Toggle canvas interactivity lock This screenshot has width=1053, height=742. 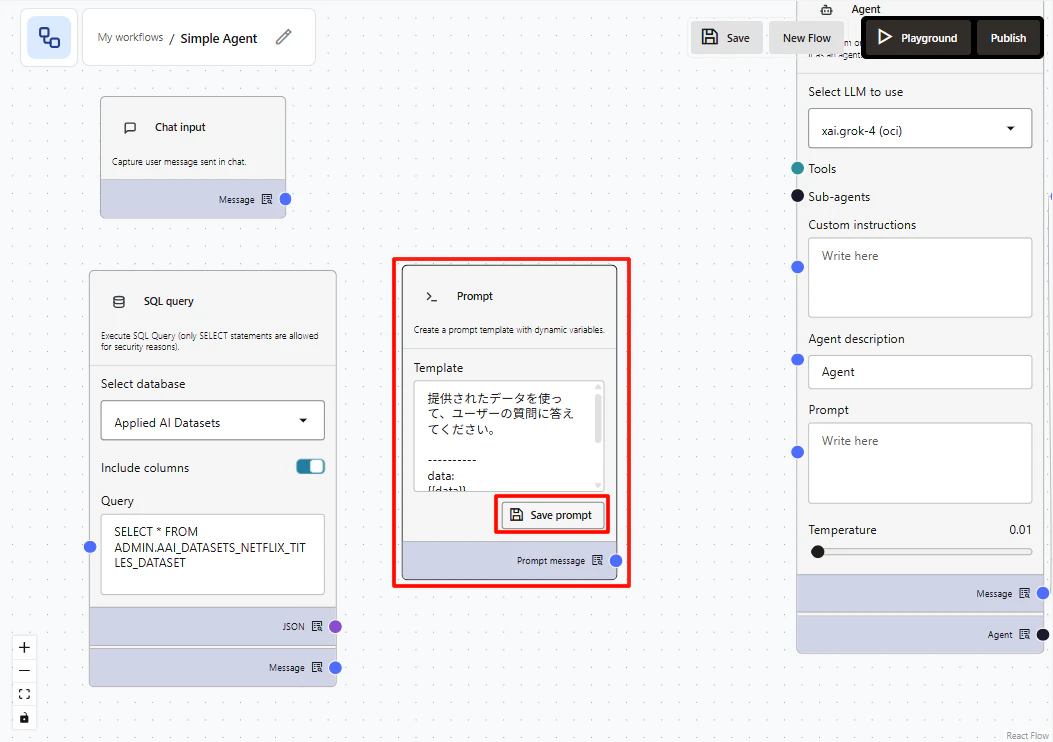(24, 718)
